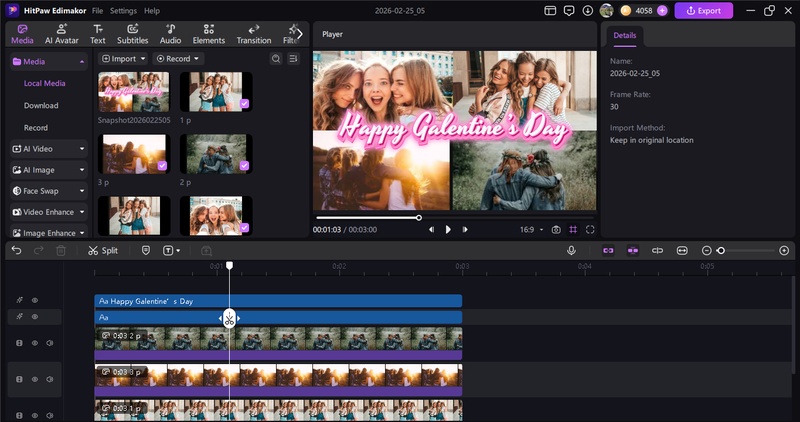Switch to the Details tab
This screenshot has height=422, width=800.
point(624,36)
